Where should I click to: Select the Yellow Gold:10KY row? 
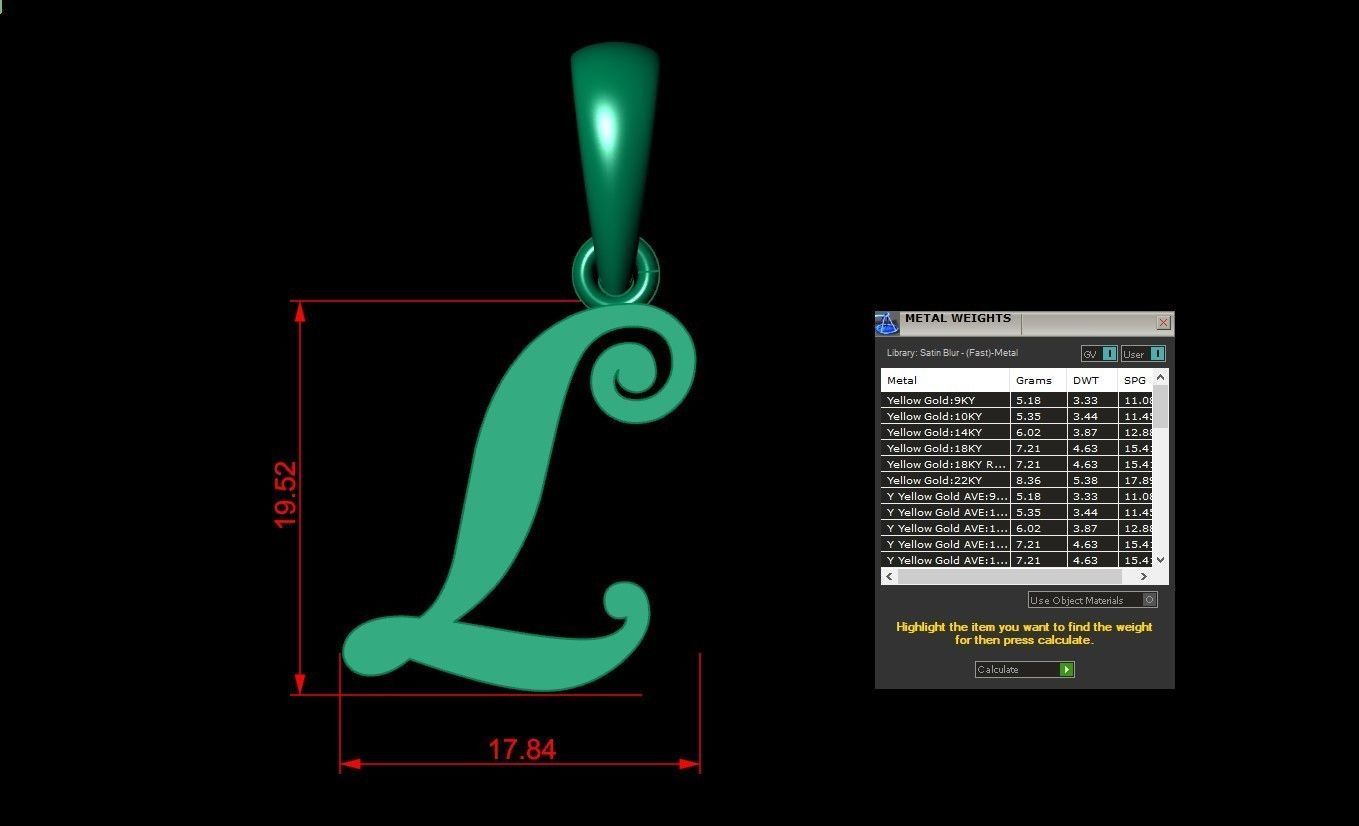click(x=1017, y=416)
